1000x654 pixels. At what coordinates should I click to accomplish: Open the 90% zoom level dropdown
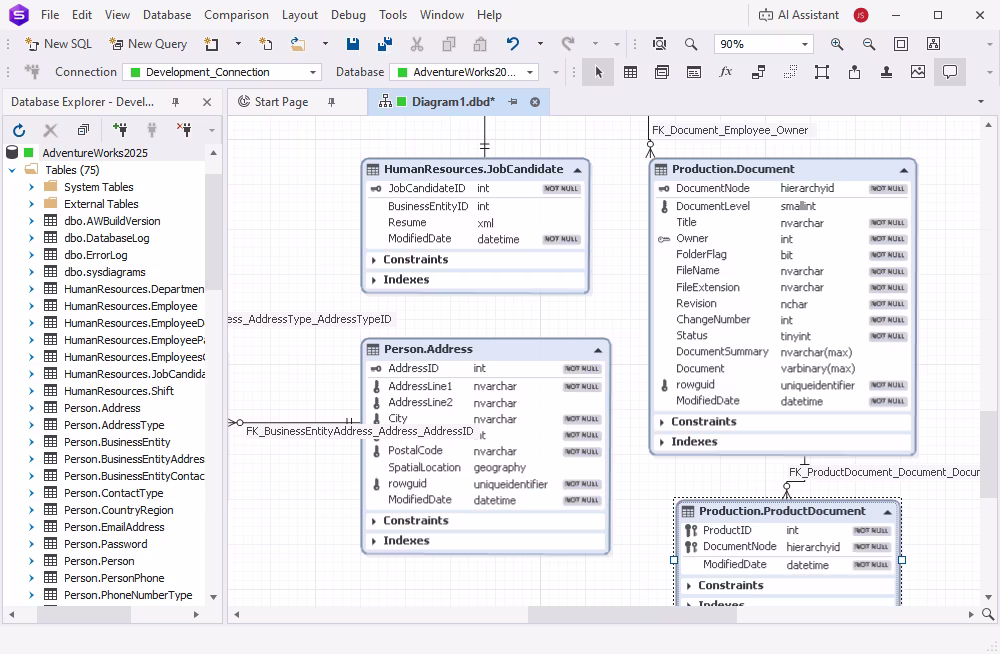pyautogui.click(x=805, y=44)
